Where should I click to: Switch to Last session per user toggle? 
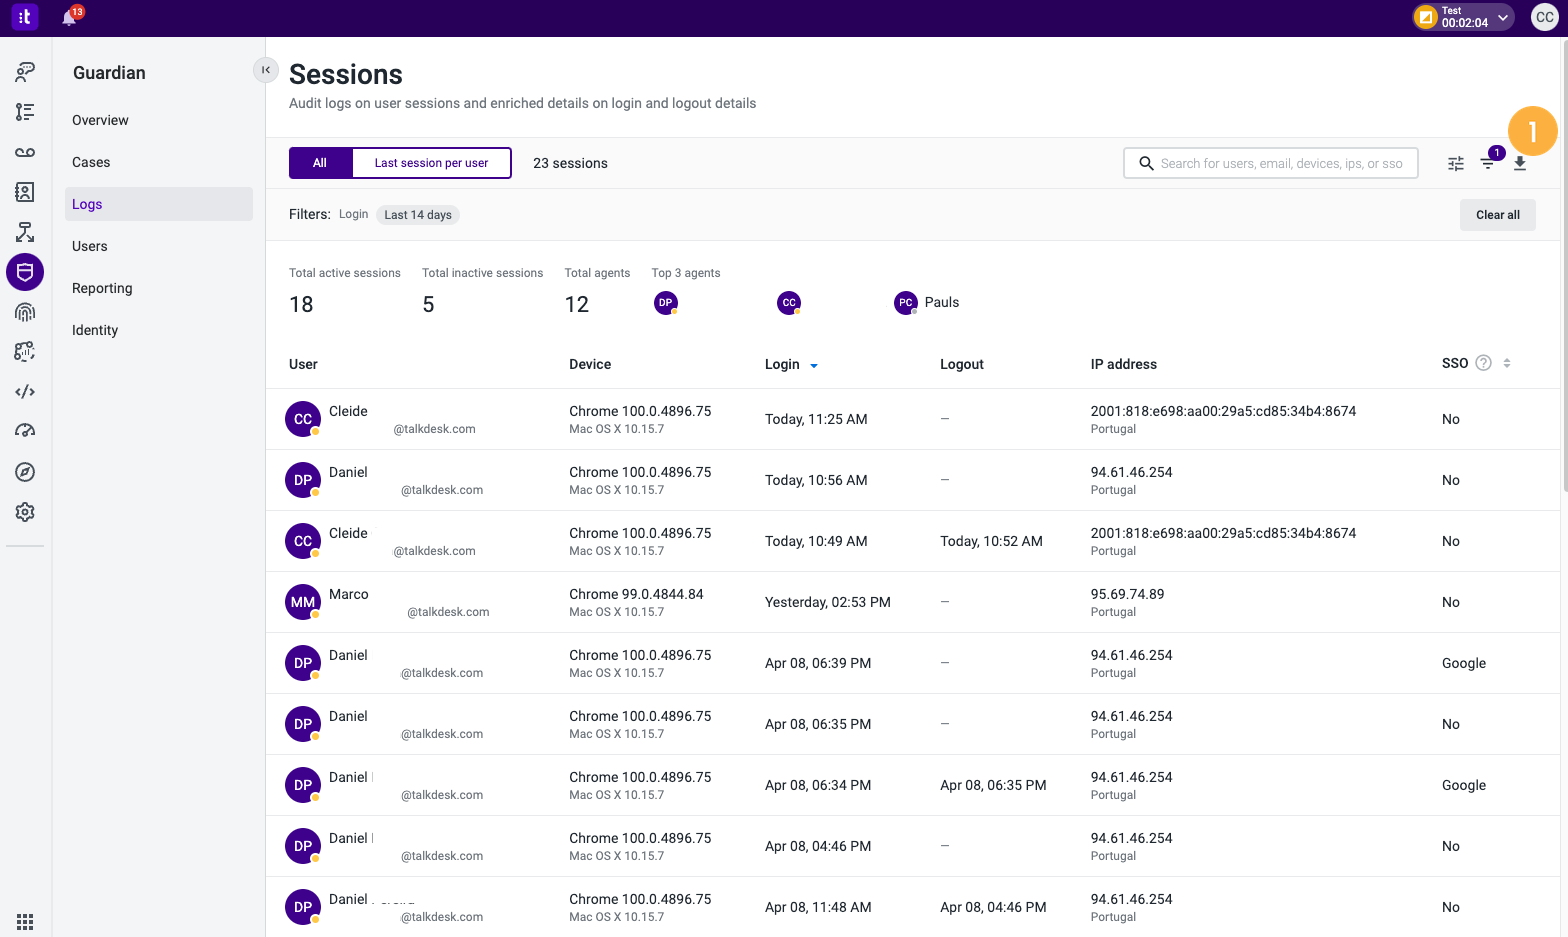pos(432,163)
